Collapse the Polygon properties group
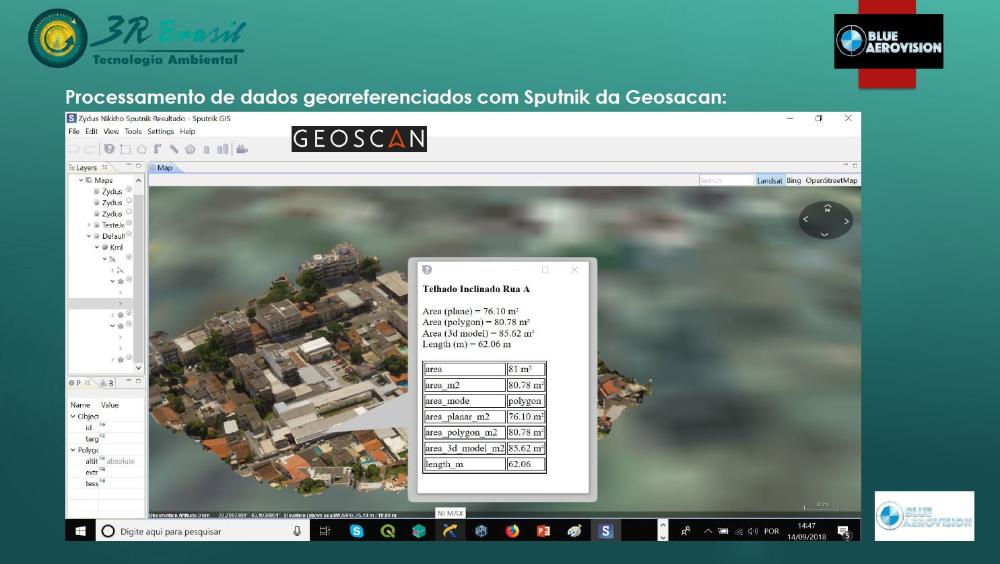Screen dimensions: 1000x564 [73, 450]
